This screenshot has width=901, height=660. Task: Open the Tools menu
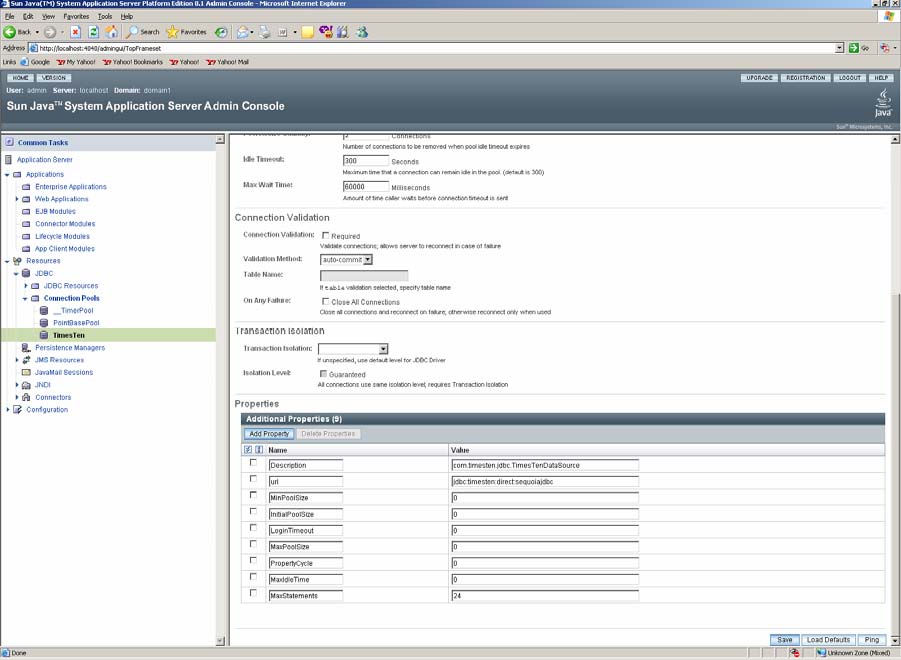(x=105, y=17)
